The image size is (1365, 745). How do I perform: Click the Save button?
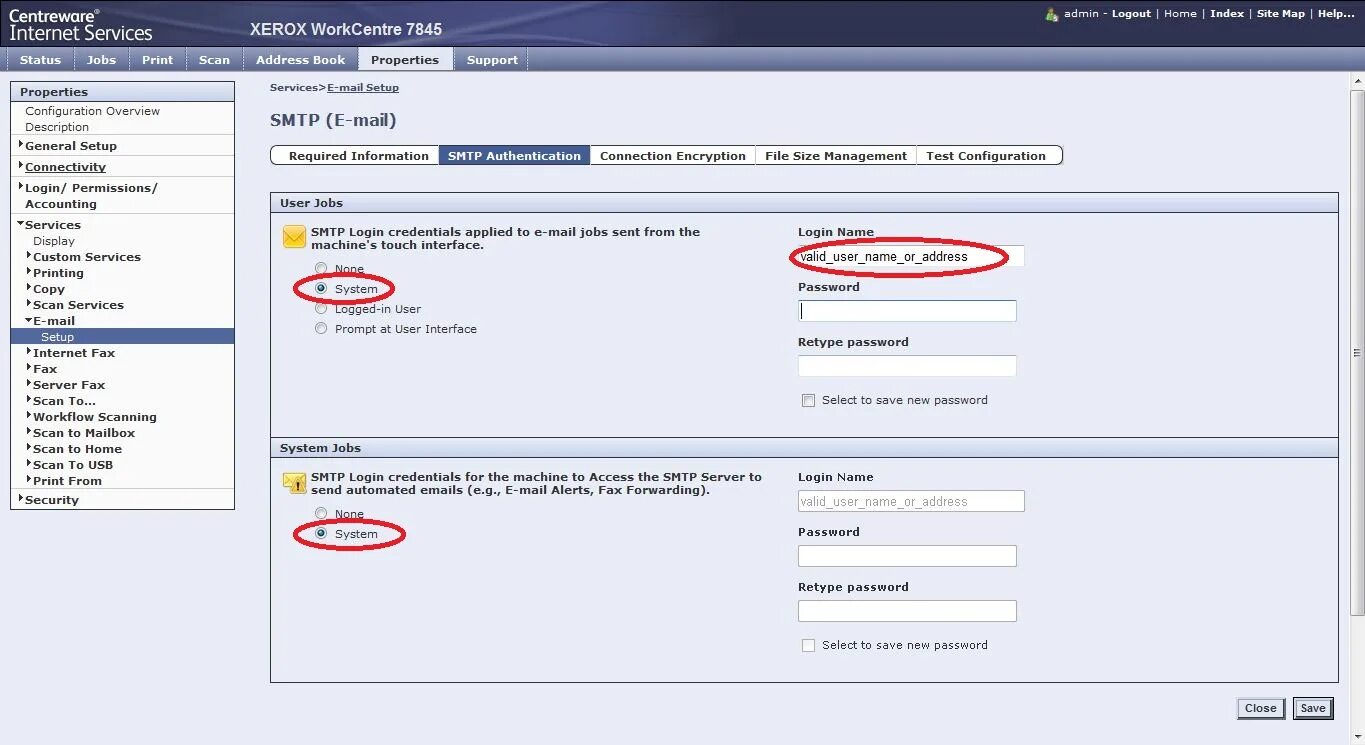[x=1313, y=708]
